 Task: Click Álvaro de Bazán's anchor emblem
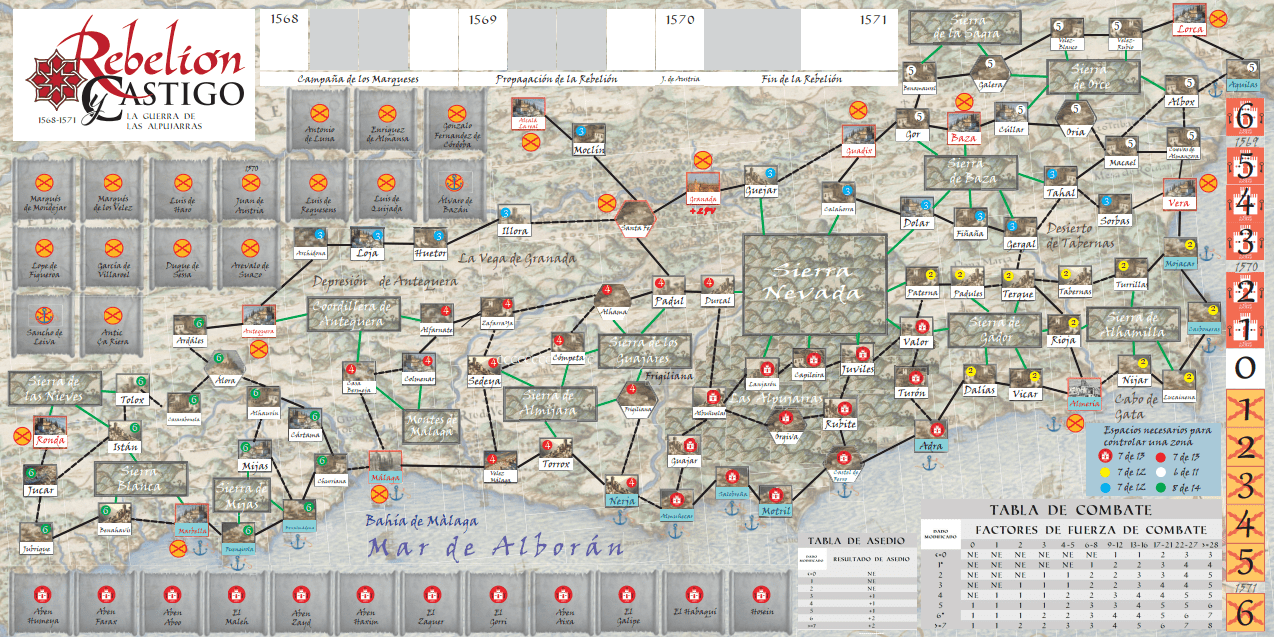(x=456, y=182)
